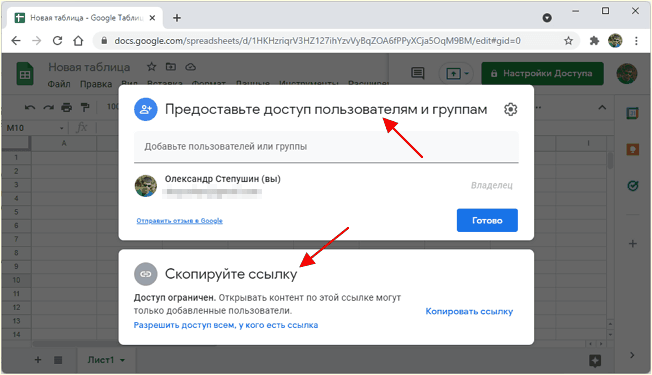Click the Explore icon at bottom right
The height and width of the screenshot is (375, 652).
click(x=595, y=360)
